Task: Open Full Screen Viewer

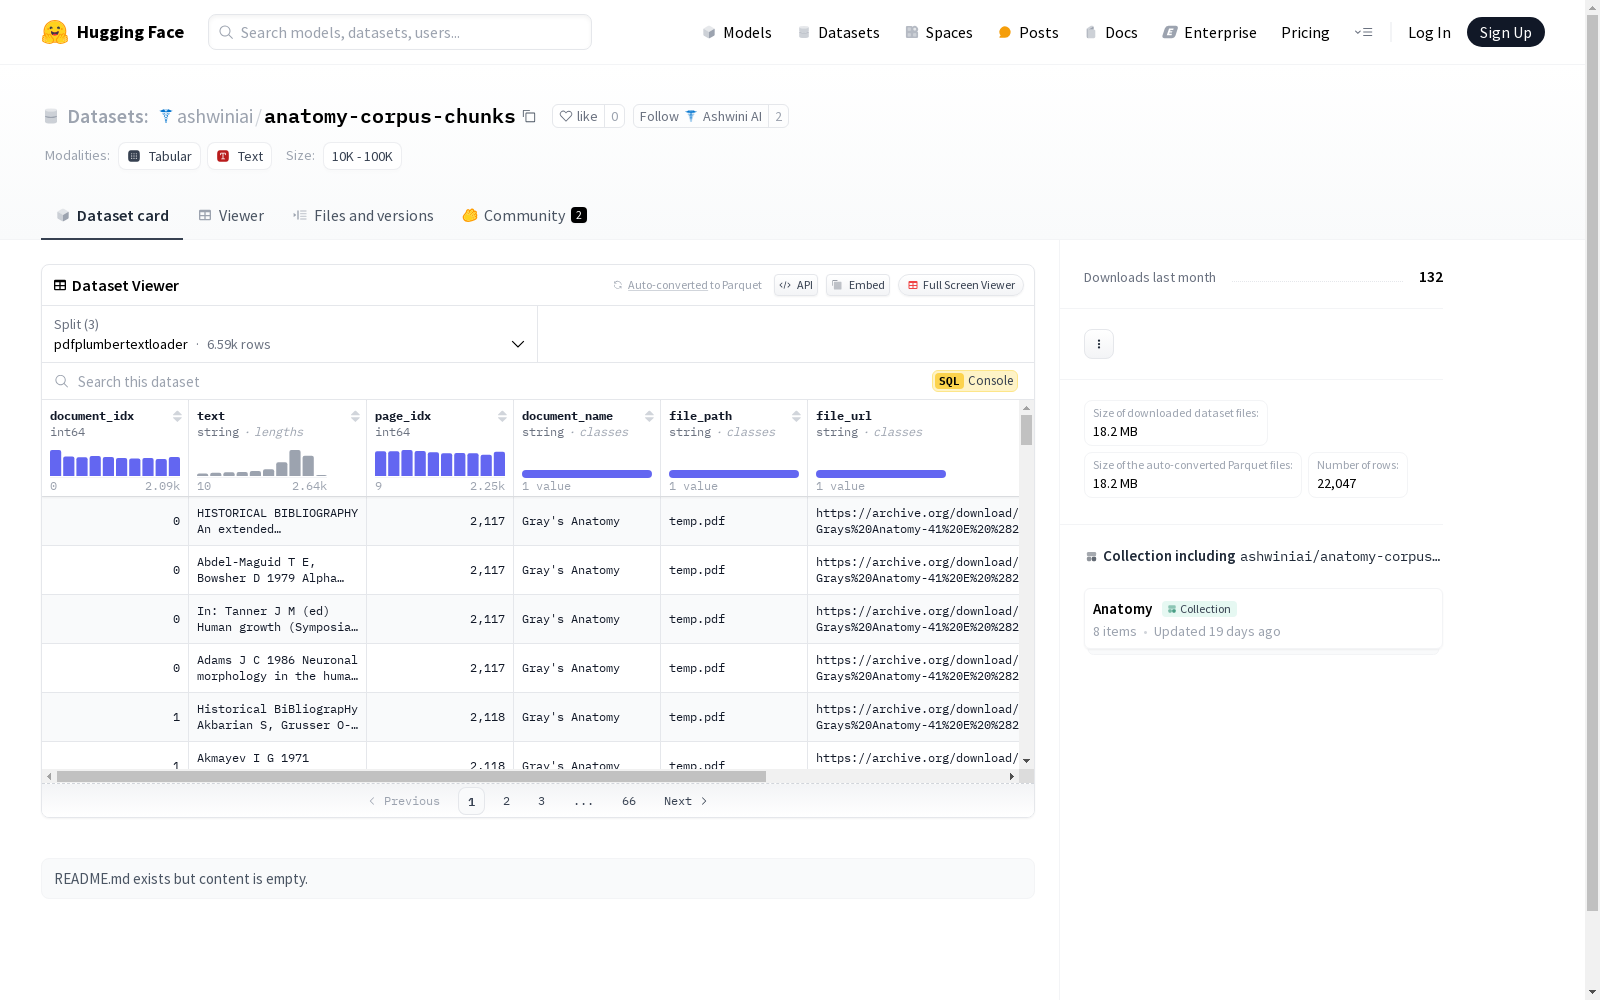Action: click(961, 285)
